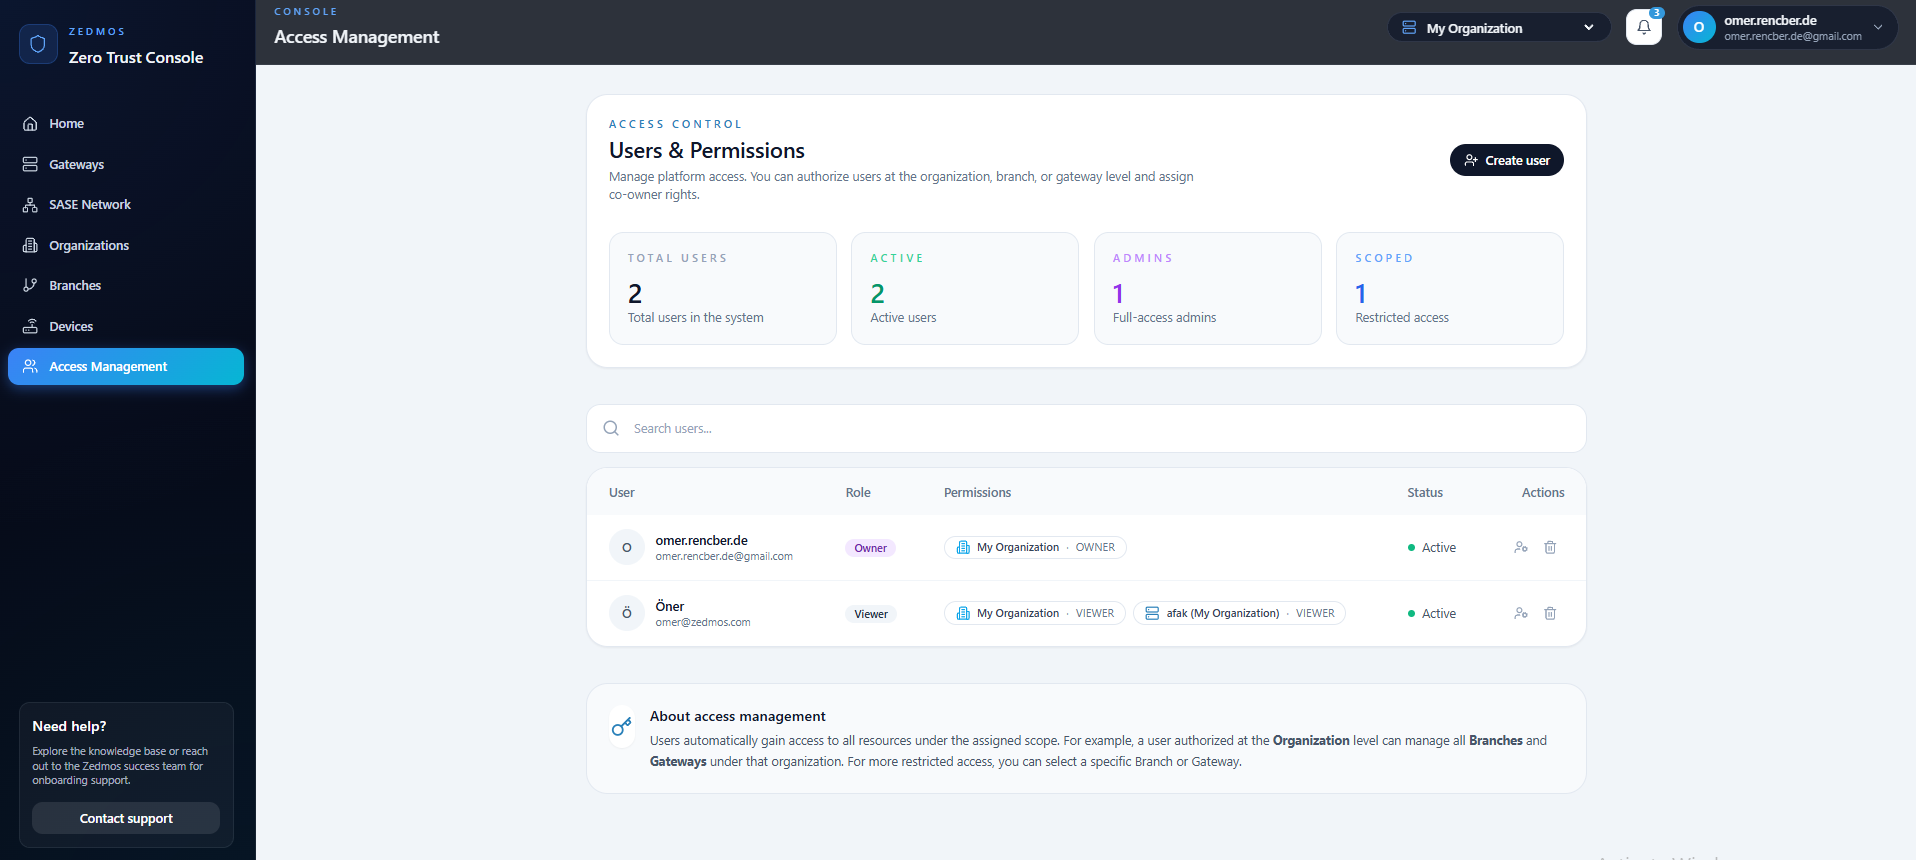1916x860 pixels.
Task: Click the Viewer role badge
Action: 870,614
